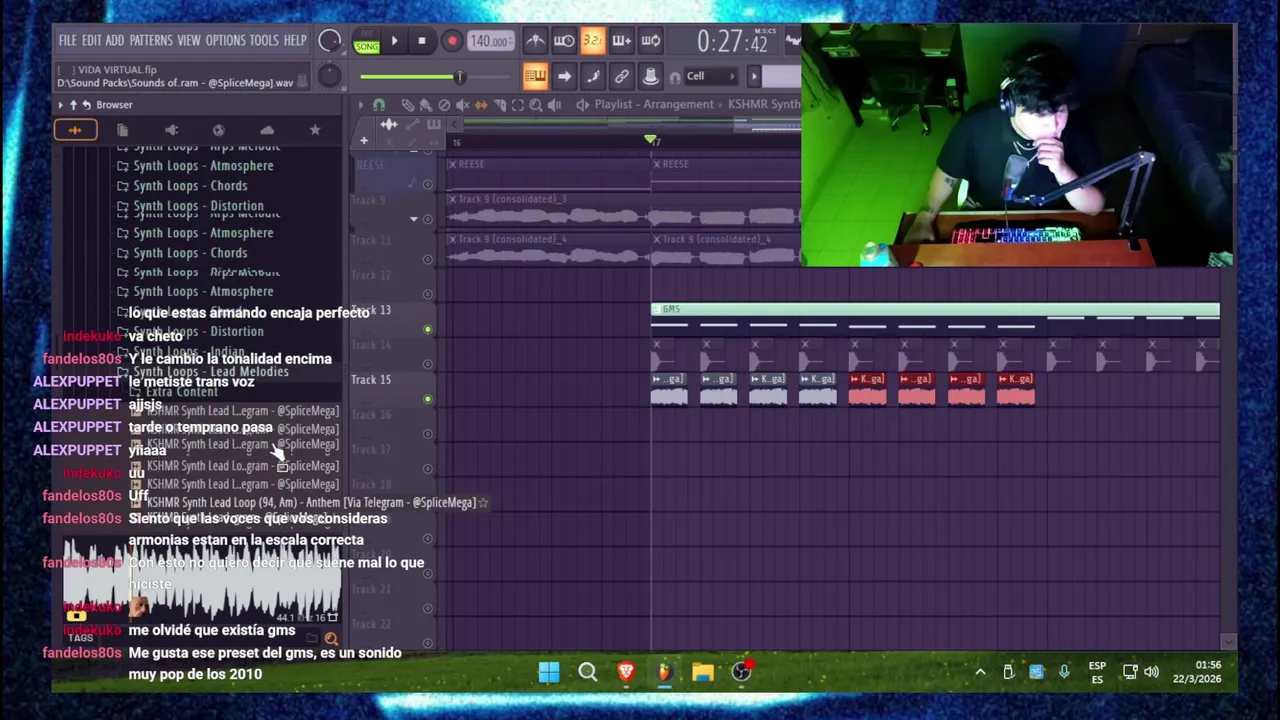Click the stamp tool button
1280x720 pixels.
651,76
